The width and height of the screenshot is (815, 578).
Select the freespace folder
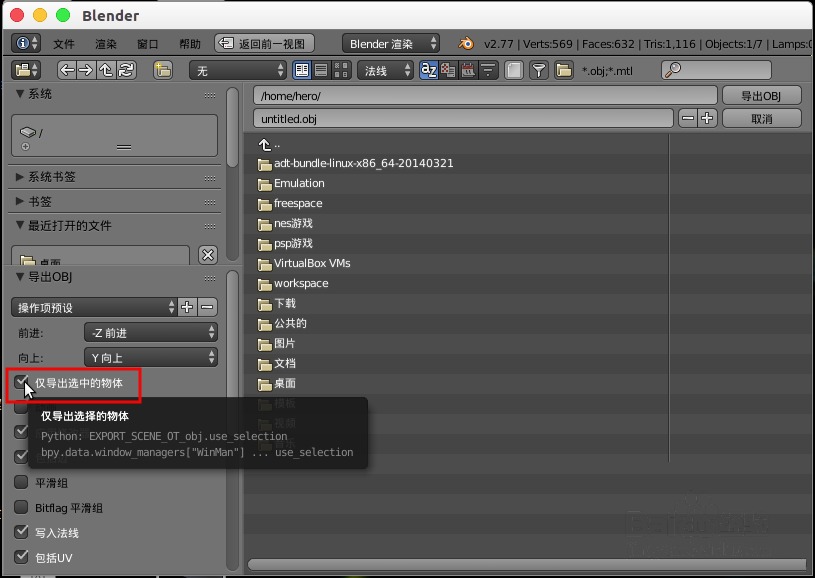point(290,203)
